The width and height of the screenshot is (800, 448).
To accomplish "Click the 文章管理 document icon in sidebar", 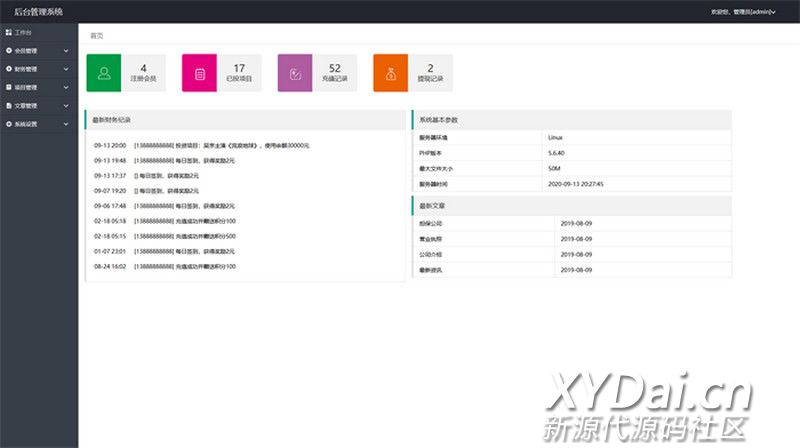I will click(x=9, y=106).
